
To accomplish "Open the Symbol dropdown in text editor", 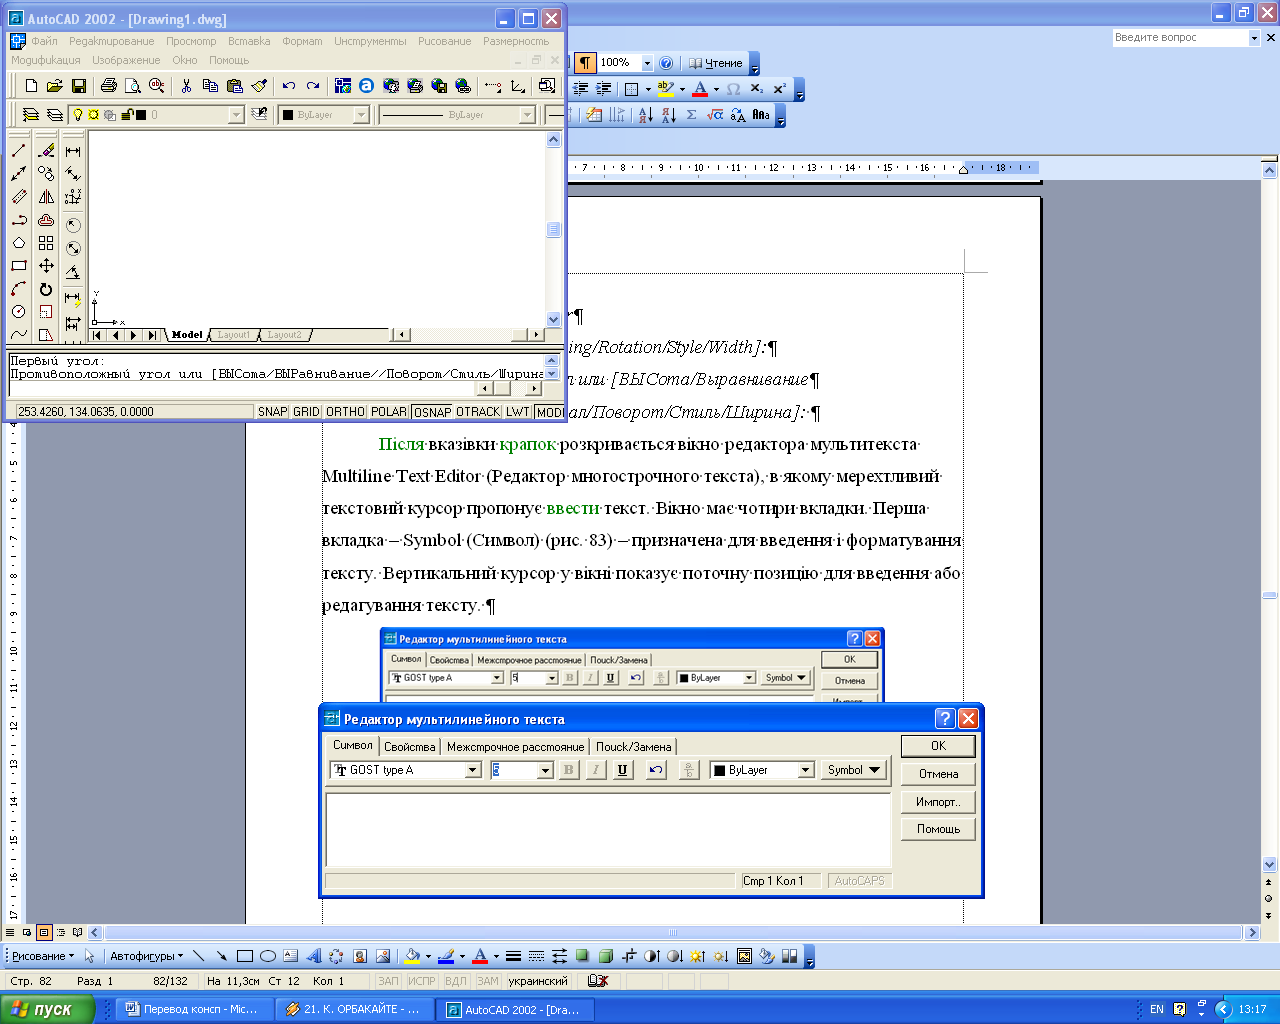I will coord(854,770).
